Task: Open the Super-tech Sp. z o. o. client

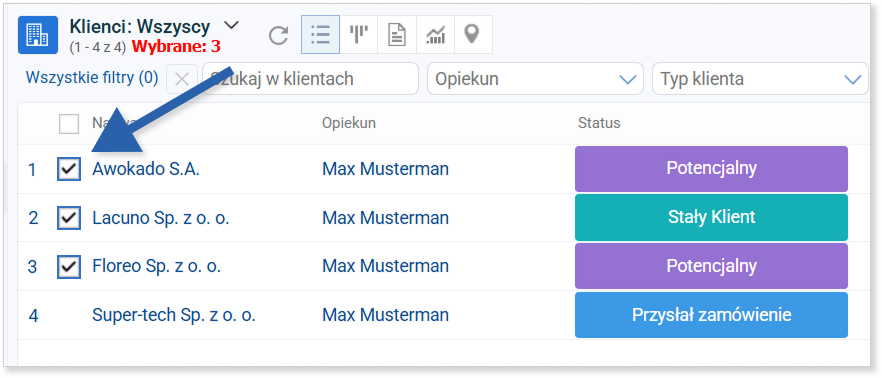Action: tap(174, 315)
